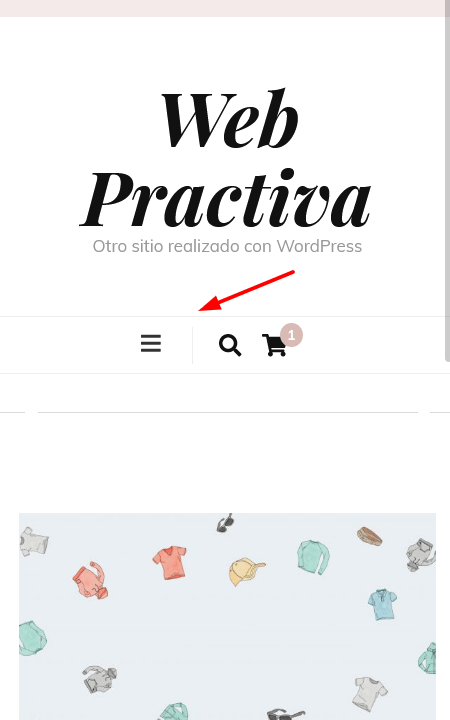The width and height of the screenshot is (450, 720).
Task: Click the white t-shirt in the banner's lower-right
Action: pyautogui.click(x=370, y=693)
